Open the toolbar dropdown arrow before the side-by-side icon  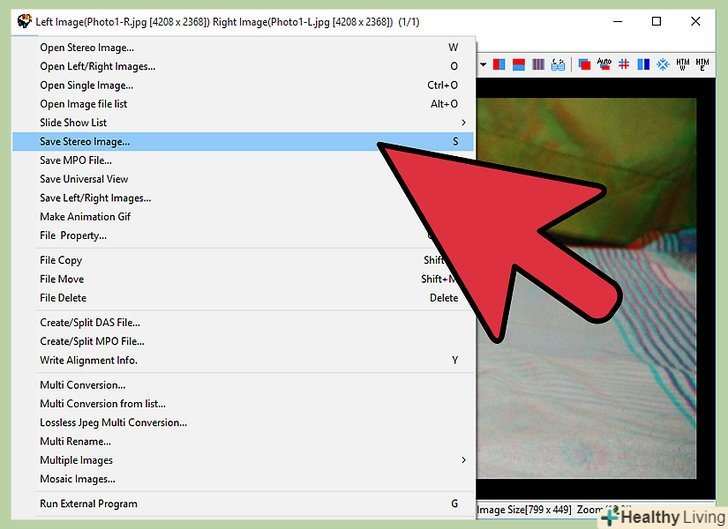[x=483, y=64]
